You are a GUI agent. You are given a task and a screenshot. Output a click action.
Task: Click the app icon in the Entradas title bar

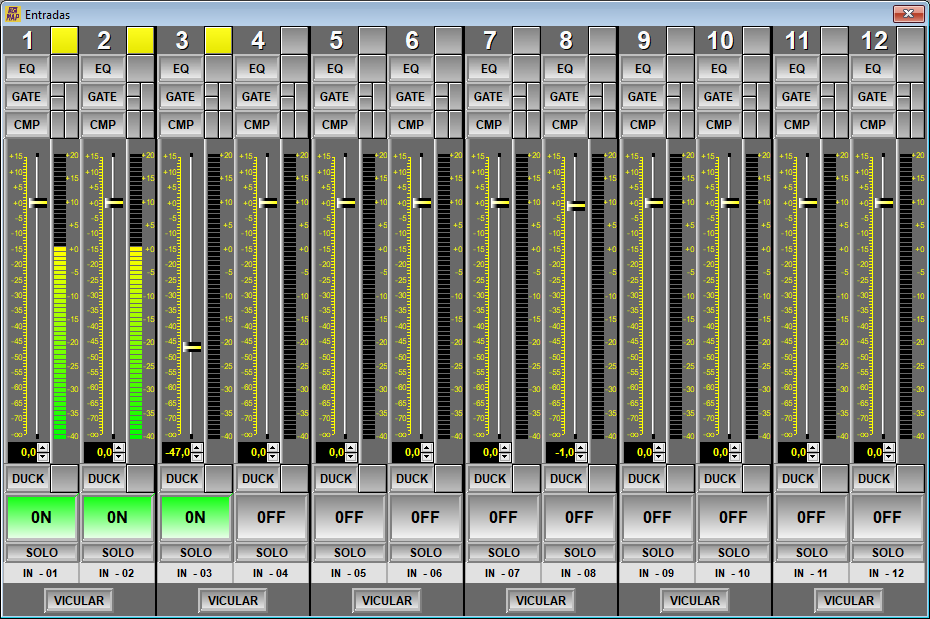(x=12, y=14)
